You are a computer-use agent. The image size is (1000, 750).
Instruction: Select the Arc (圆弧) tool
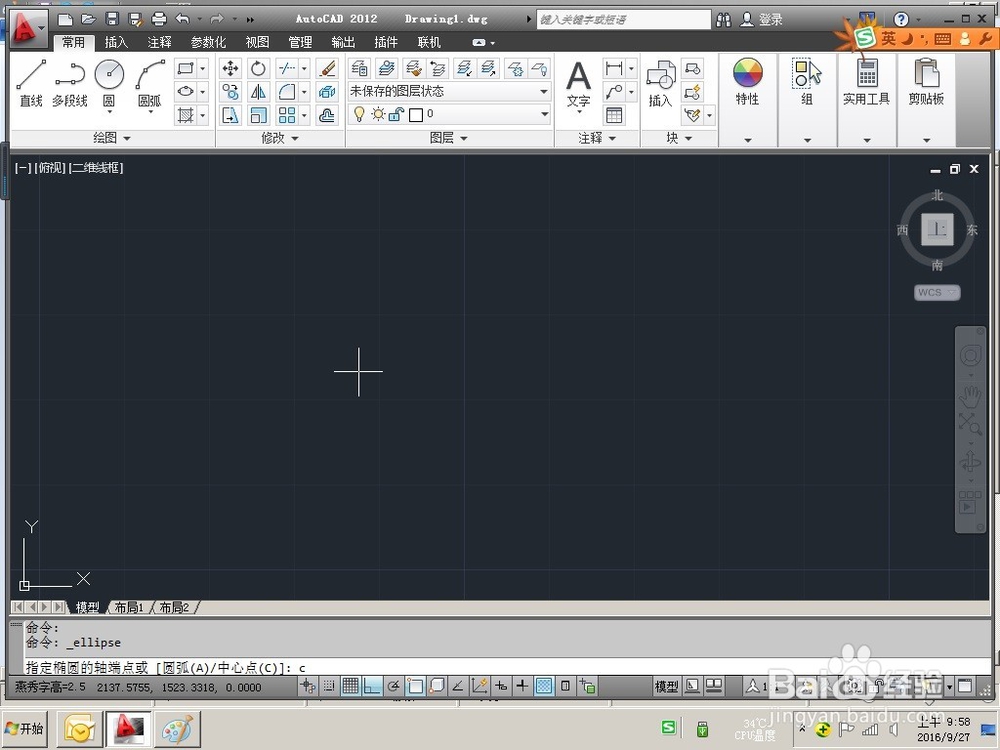tap(150, 83)
